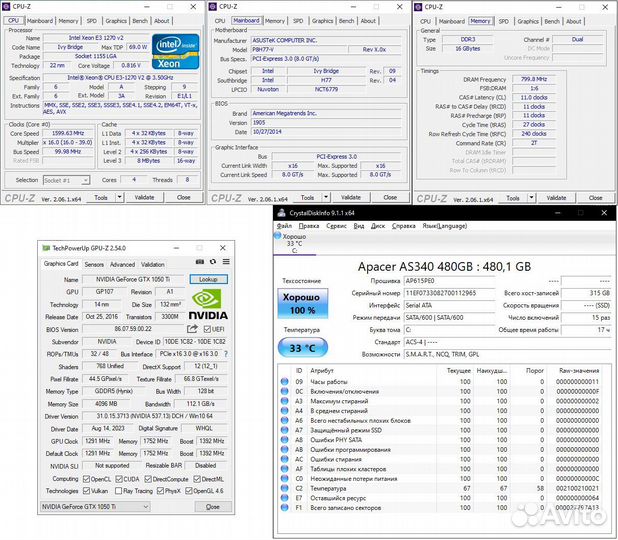Click the status dot of the Часы работы row
The width and height of the screenshot is (618, 540).
285,382
